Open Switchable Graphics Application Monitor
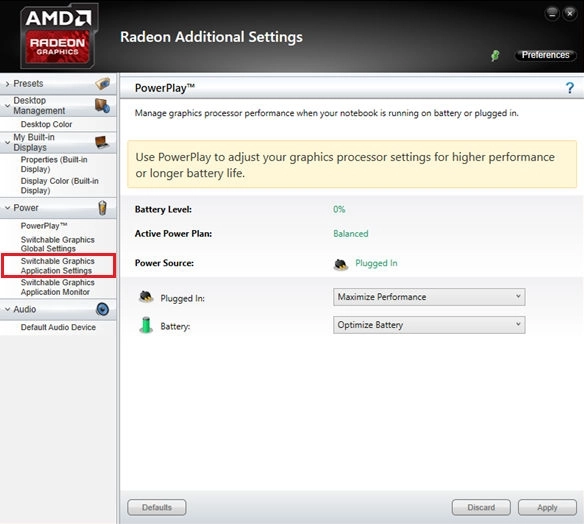Screen dimensions: 584x524 click(x=58, y=287)
